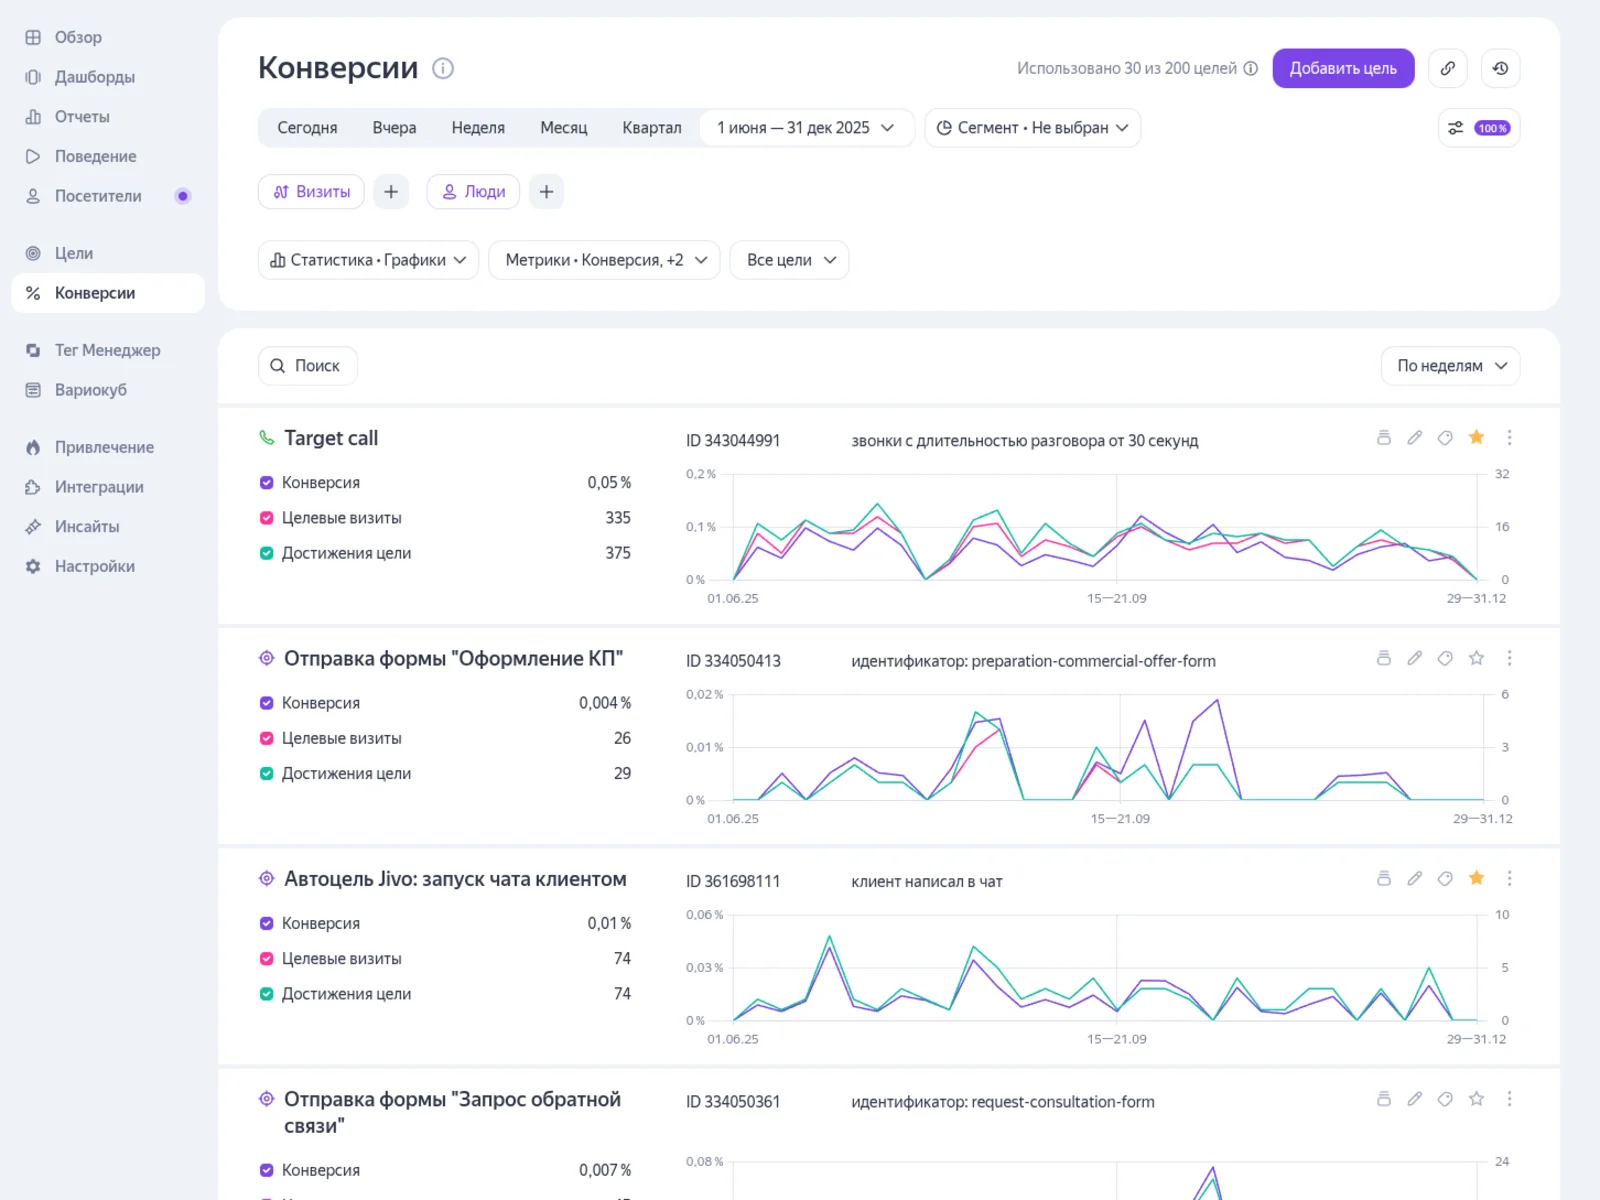The width and height of the screenshot is (1600, 1200).
Task: Open more options for Автоцель Jivo goal
Action: 1510,878
